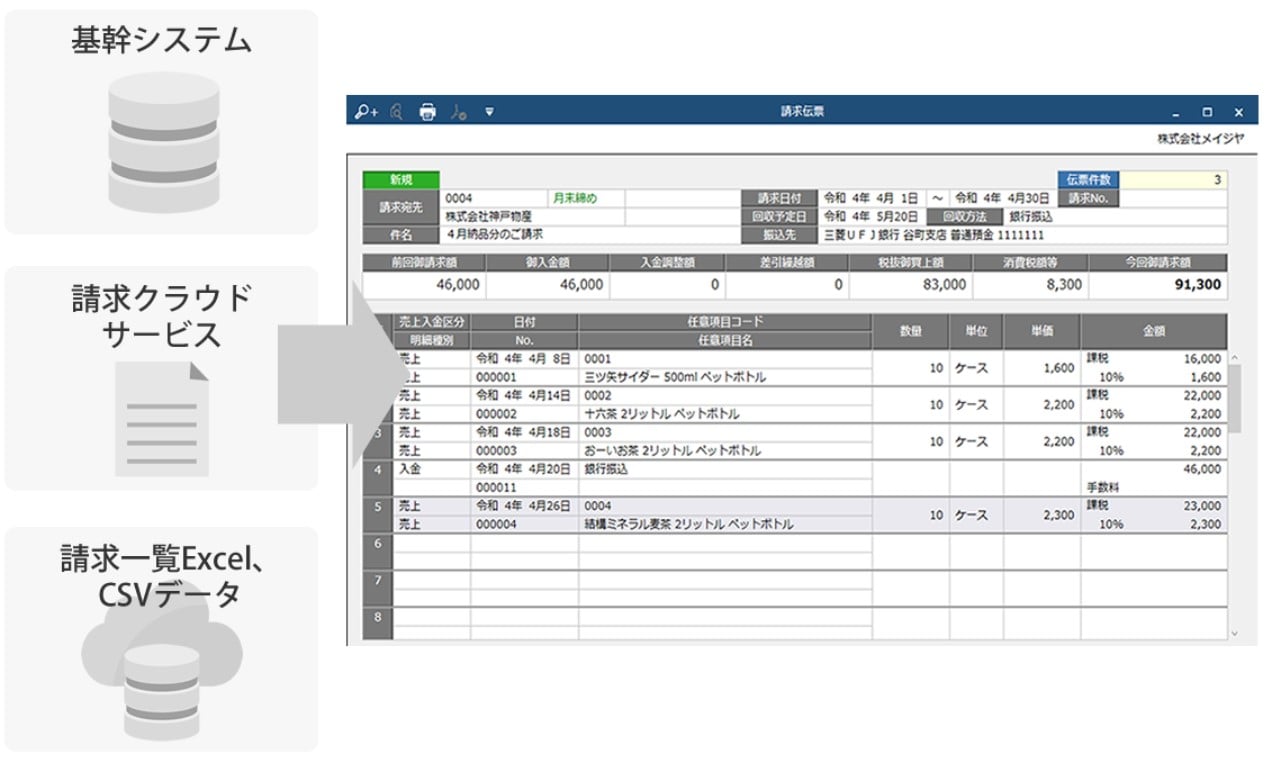Click the 請求宛先 label button
Viewport: 1271px width, 767px height.
click(x=401, y=207)
